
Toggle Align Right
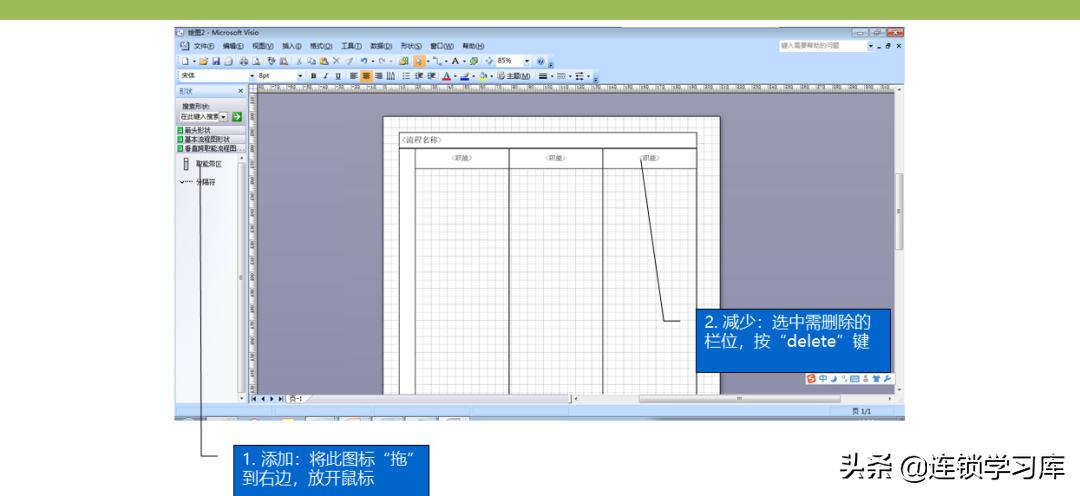[378, 76]
